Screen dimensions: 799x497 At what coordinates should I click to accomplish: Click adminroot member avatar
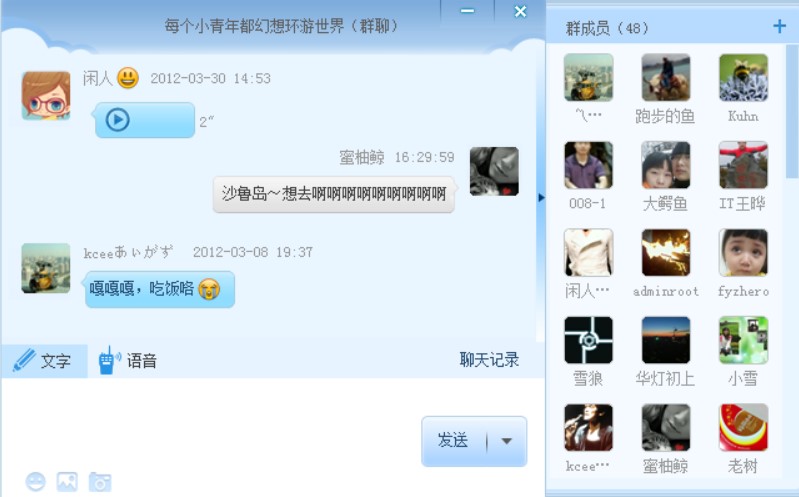click(665, 253)
